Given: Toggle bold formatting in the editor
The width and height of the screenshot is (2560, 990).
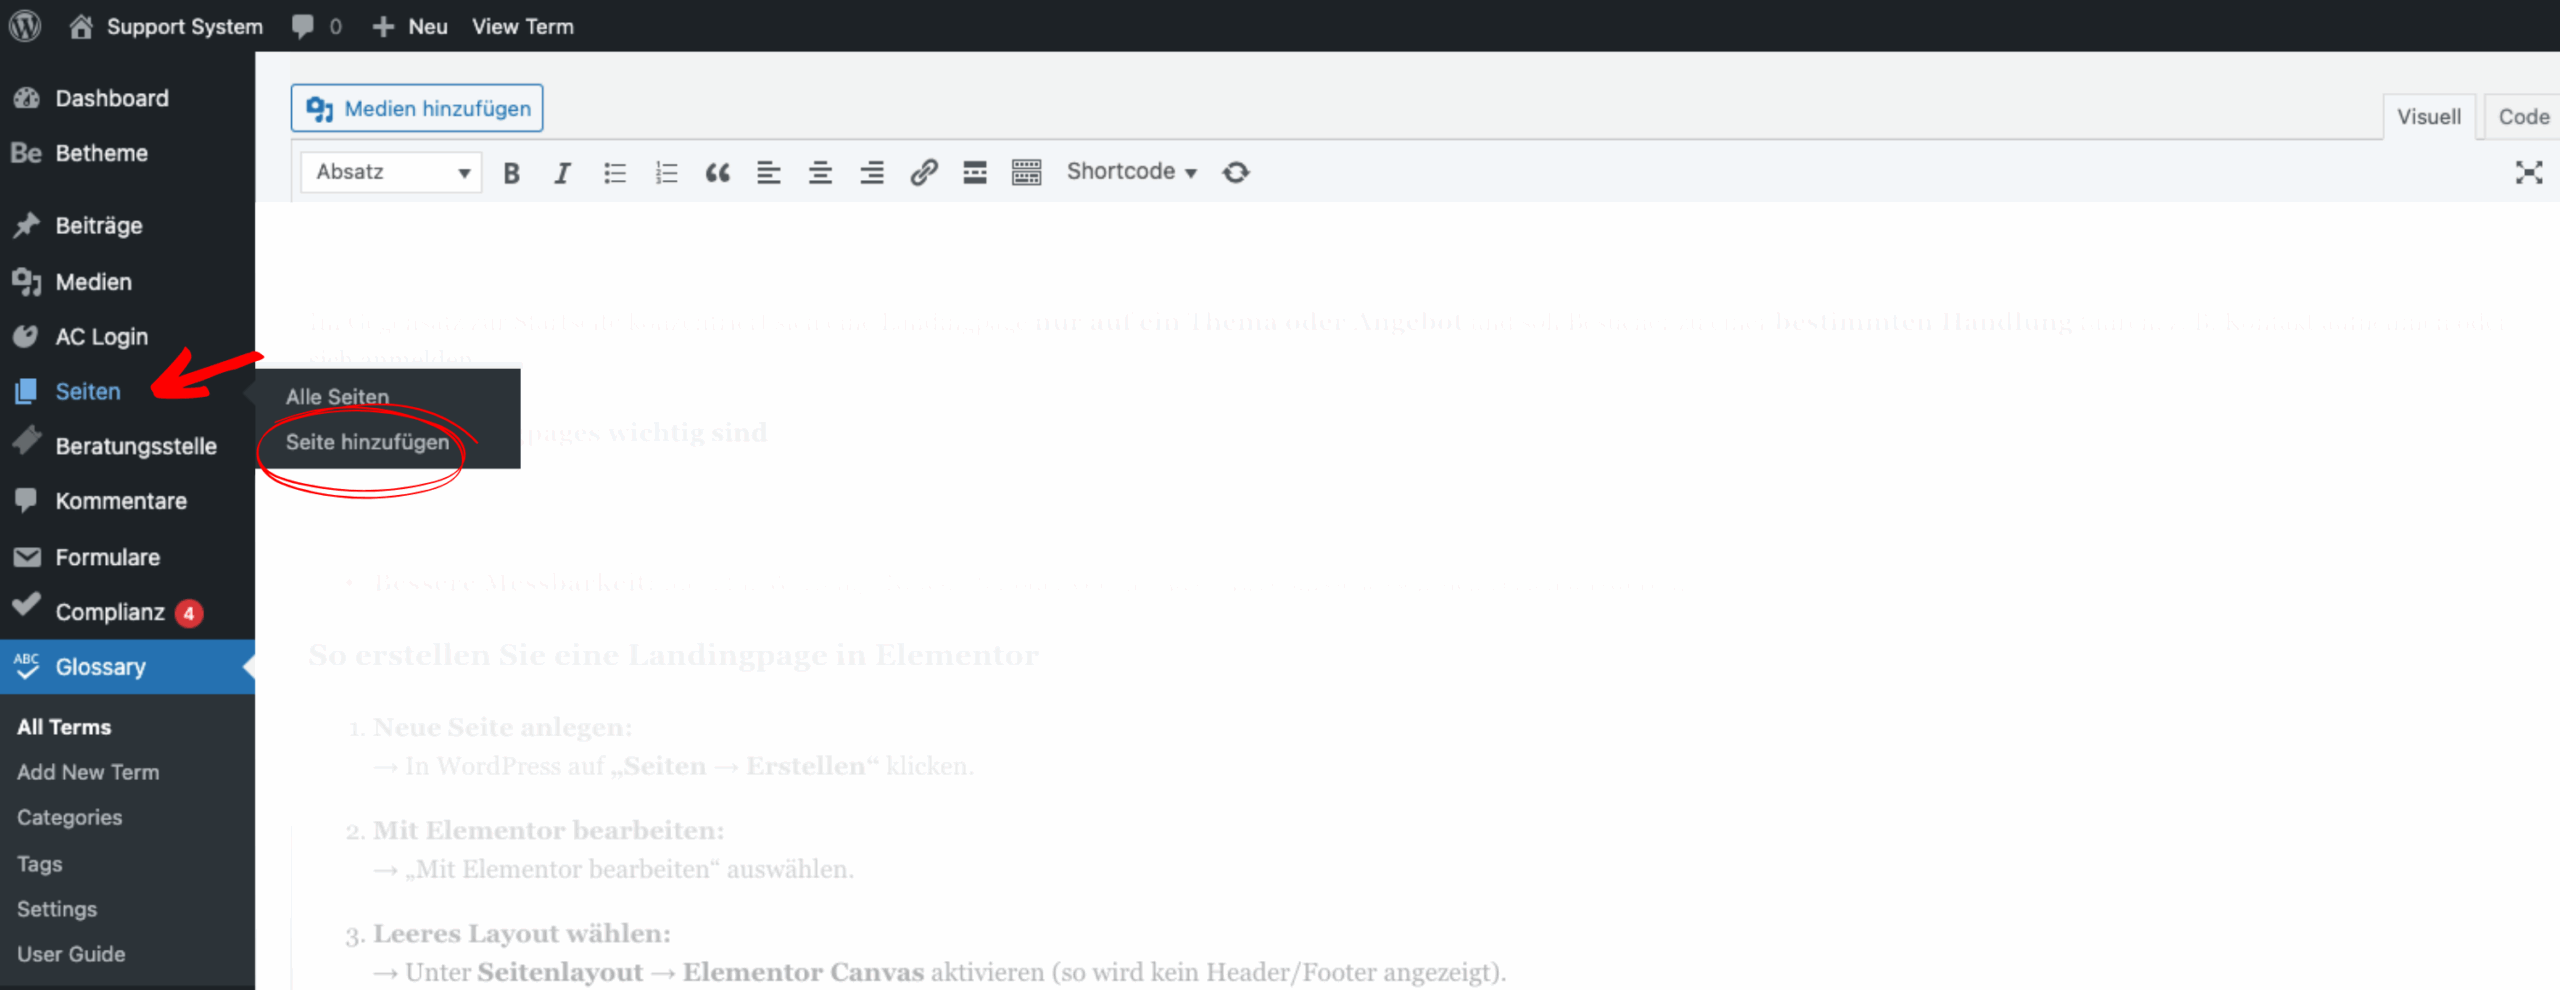Looking at the screenshot, I should tap(511, 171).
